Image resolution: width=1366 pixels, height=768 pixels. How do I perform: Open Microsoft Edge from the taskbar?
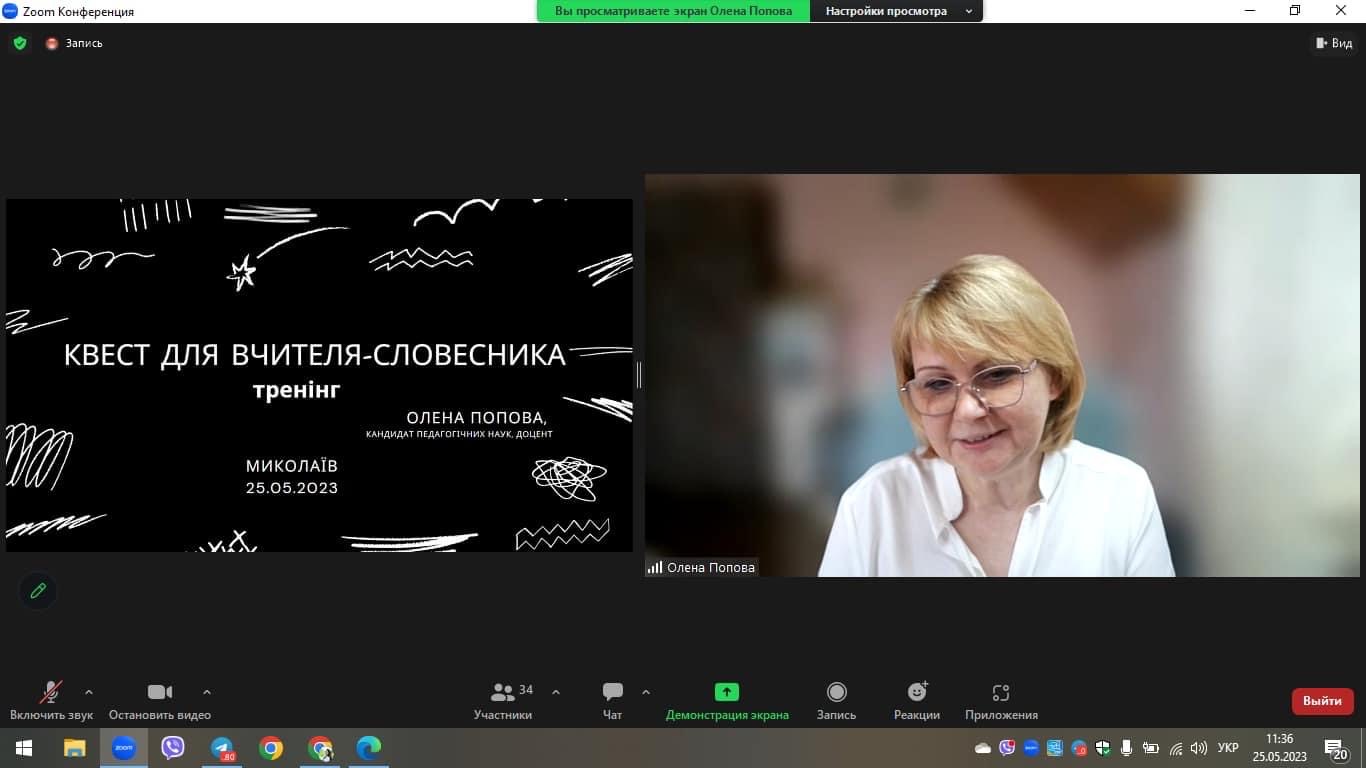click(369, 748)
